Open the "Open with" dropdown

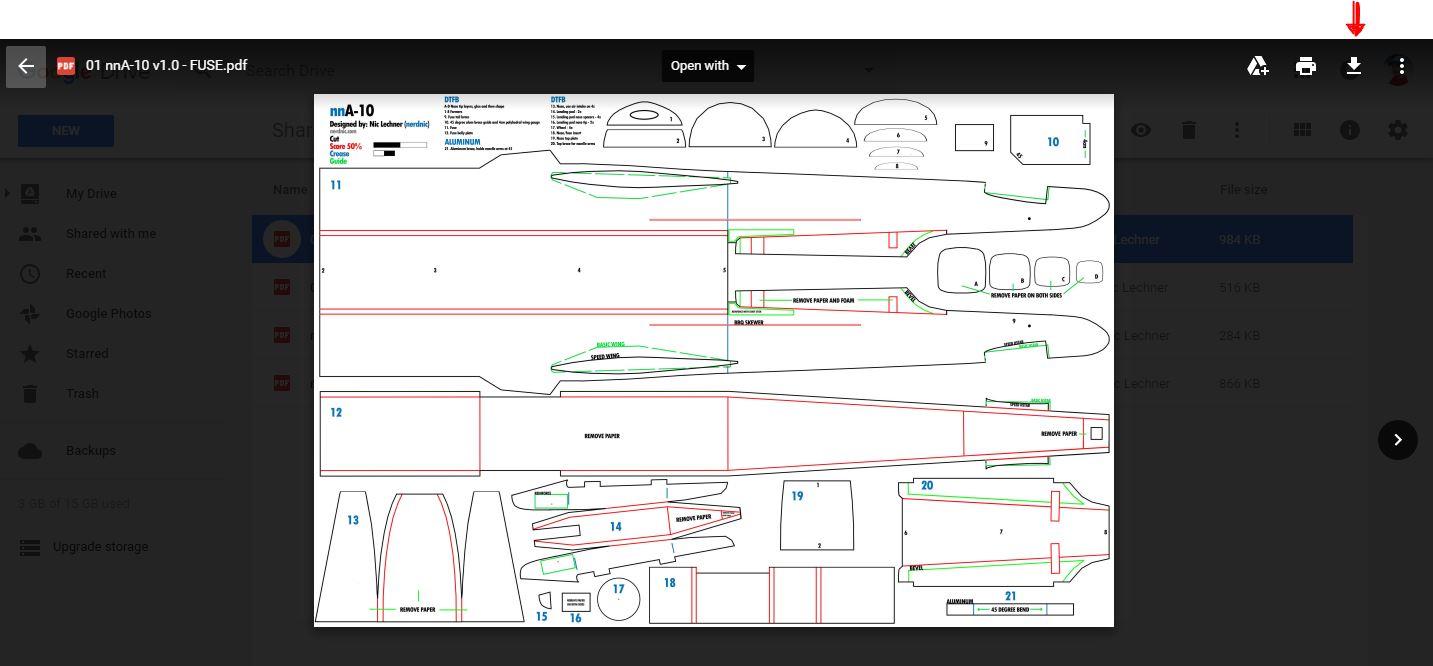point(708,66)
